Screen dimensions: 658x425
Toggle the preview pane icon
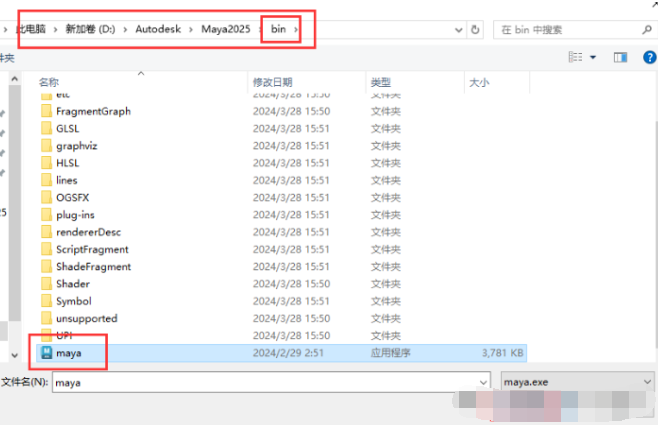[620, 57]
